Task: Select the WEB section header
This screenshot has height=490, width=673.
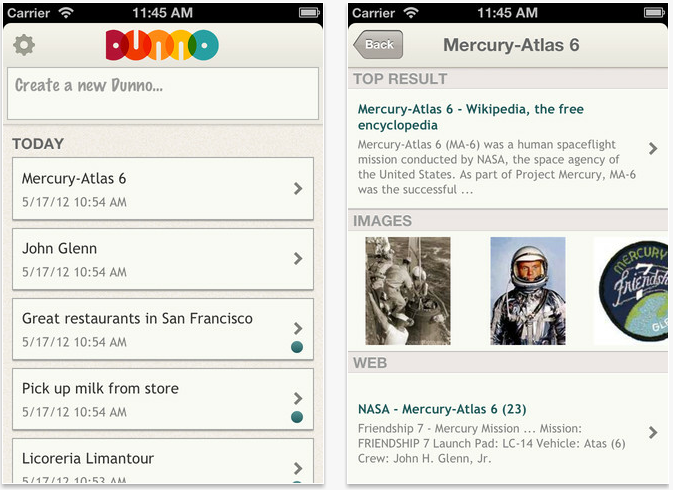Action: tap(370, 363)
